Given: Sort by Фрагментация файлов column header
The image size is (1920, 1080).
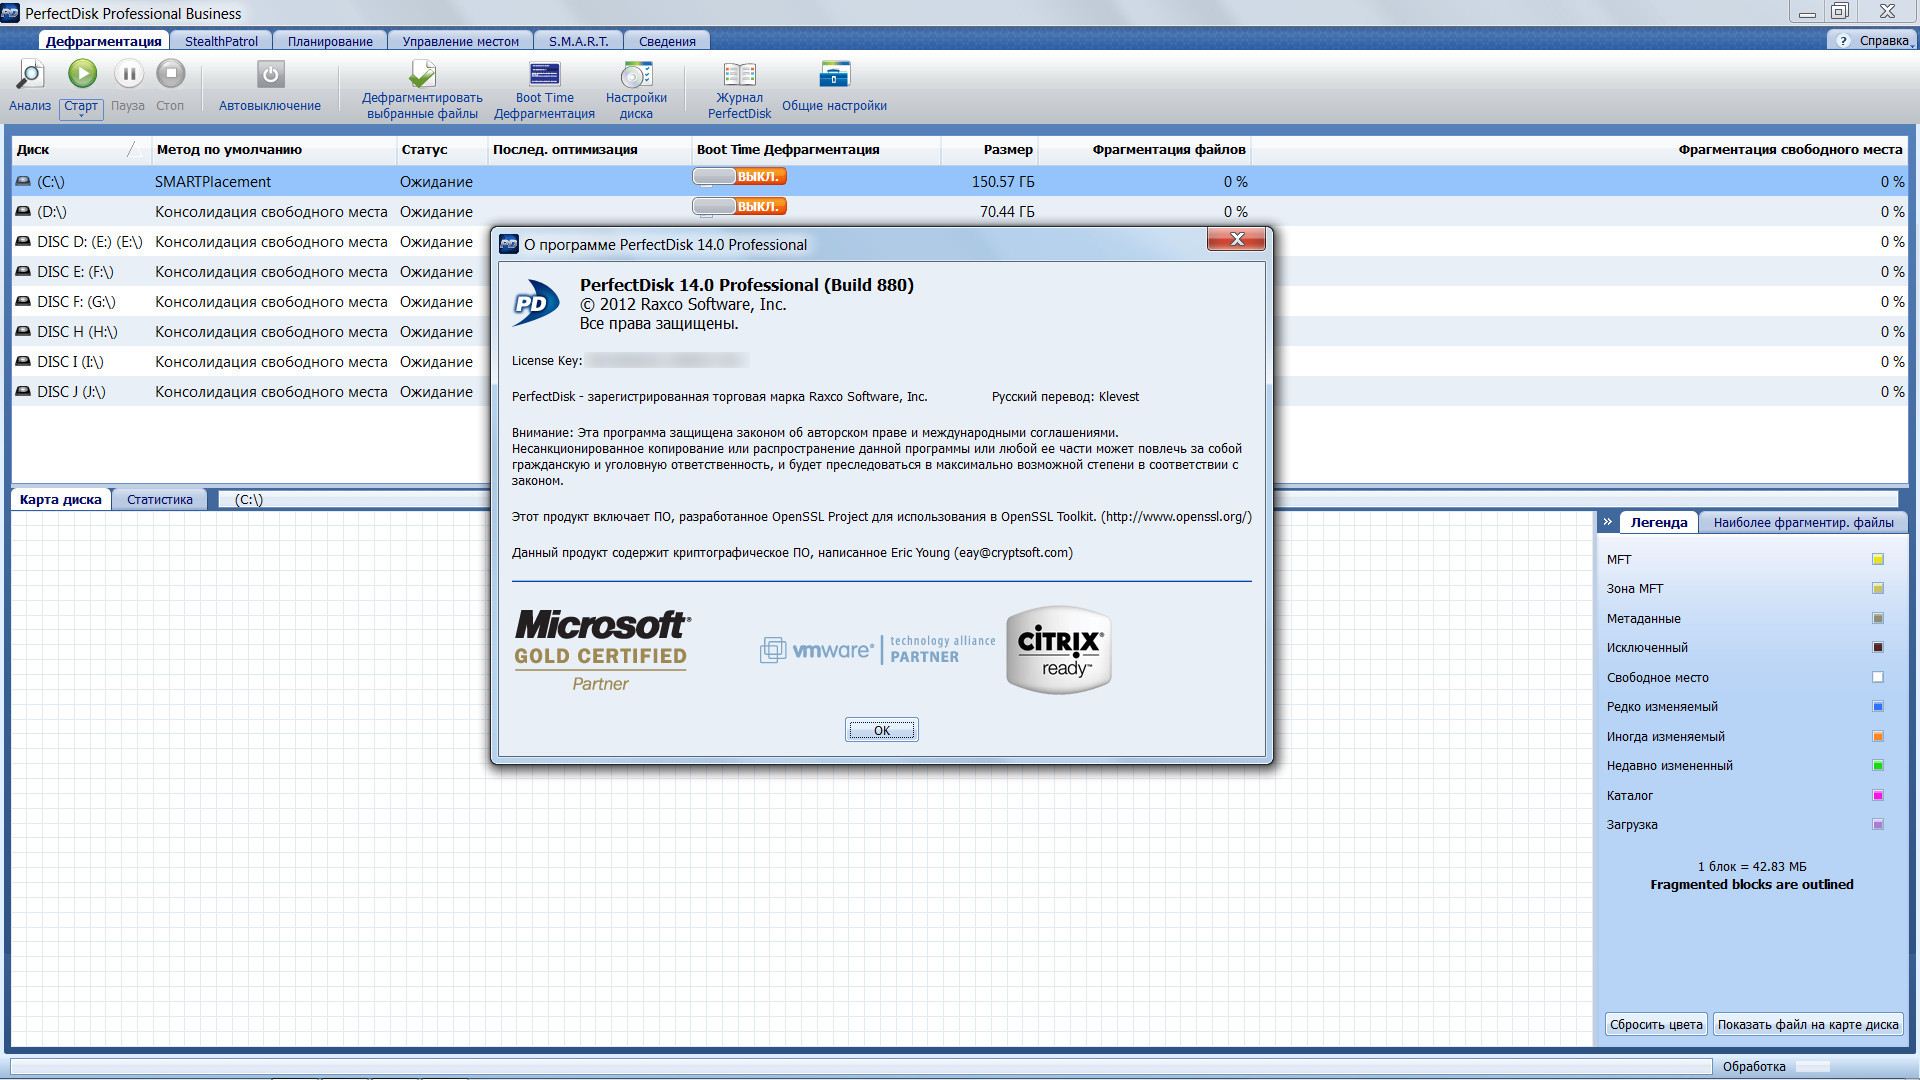Looking at the screenshot, I should click(x=1144, y=150).
